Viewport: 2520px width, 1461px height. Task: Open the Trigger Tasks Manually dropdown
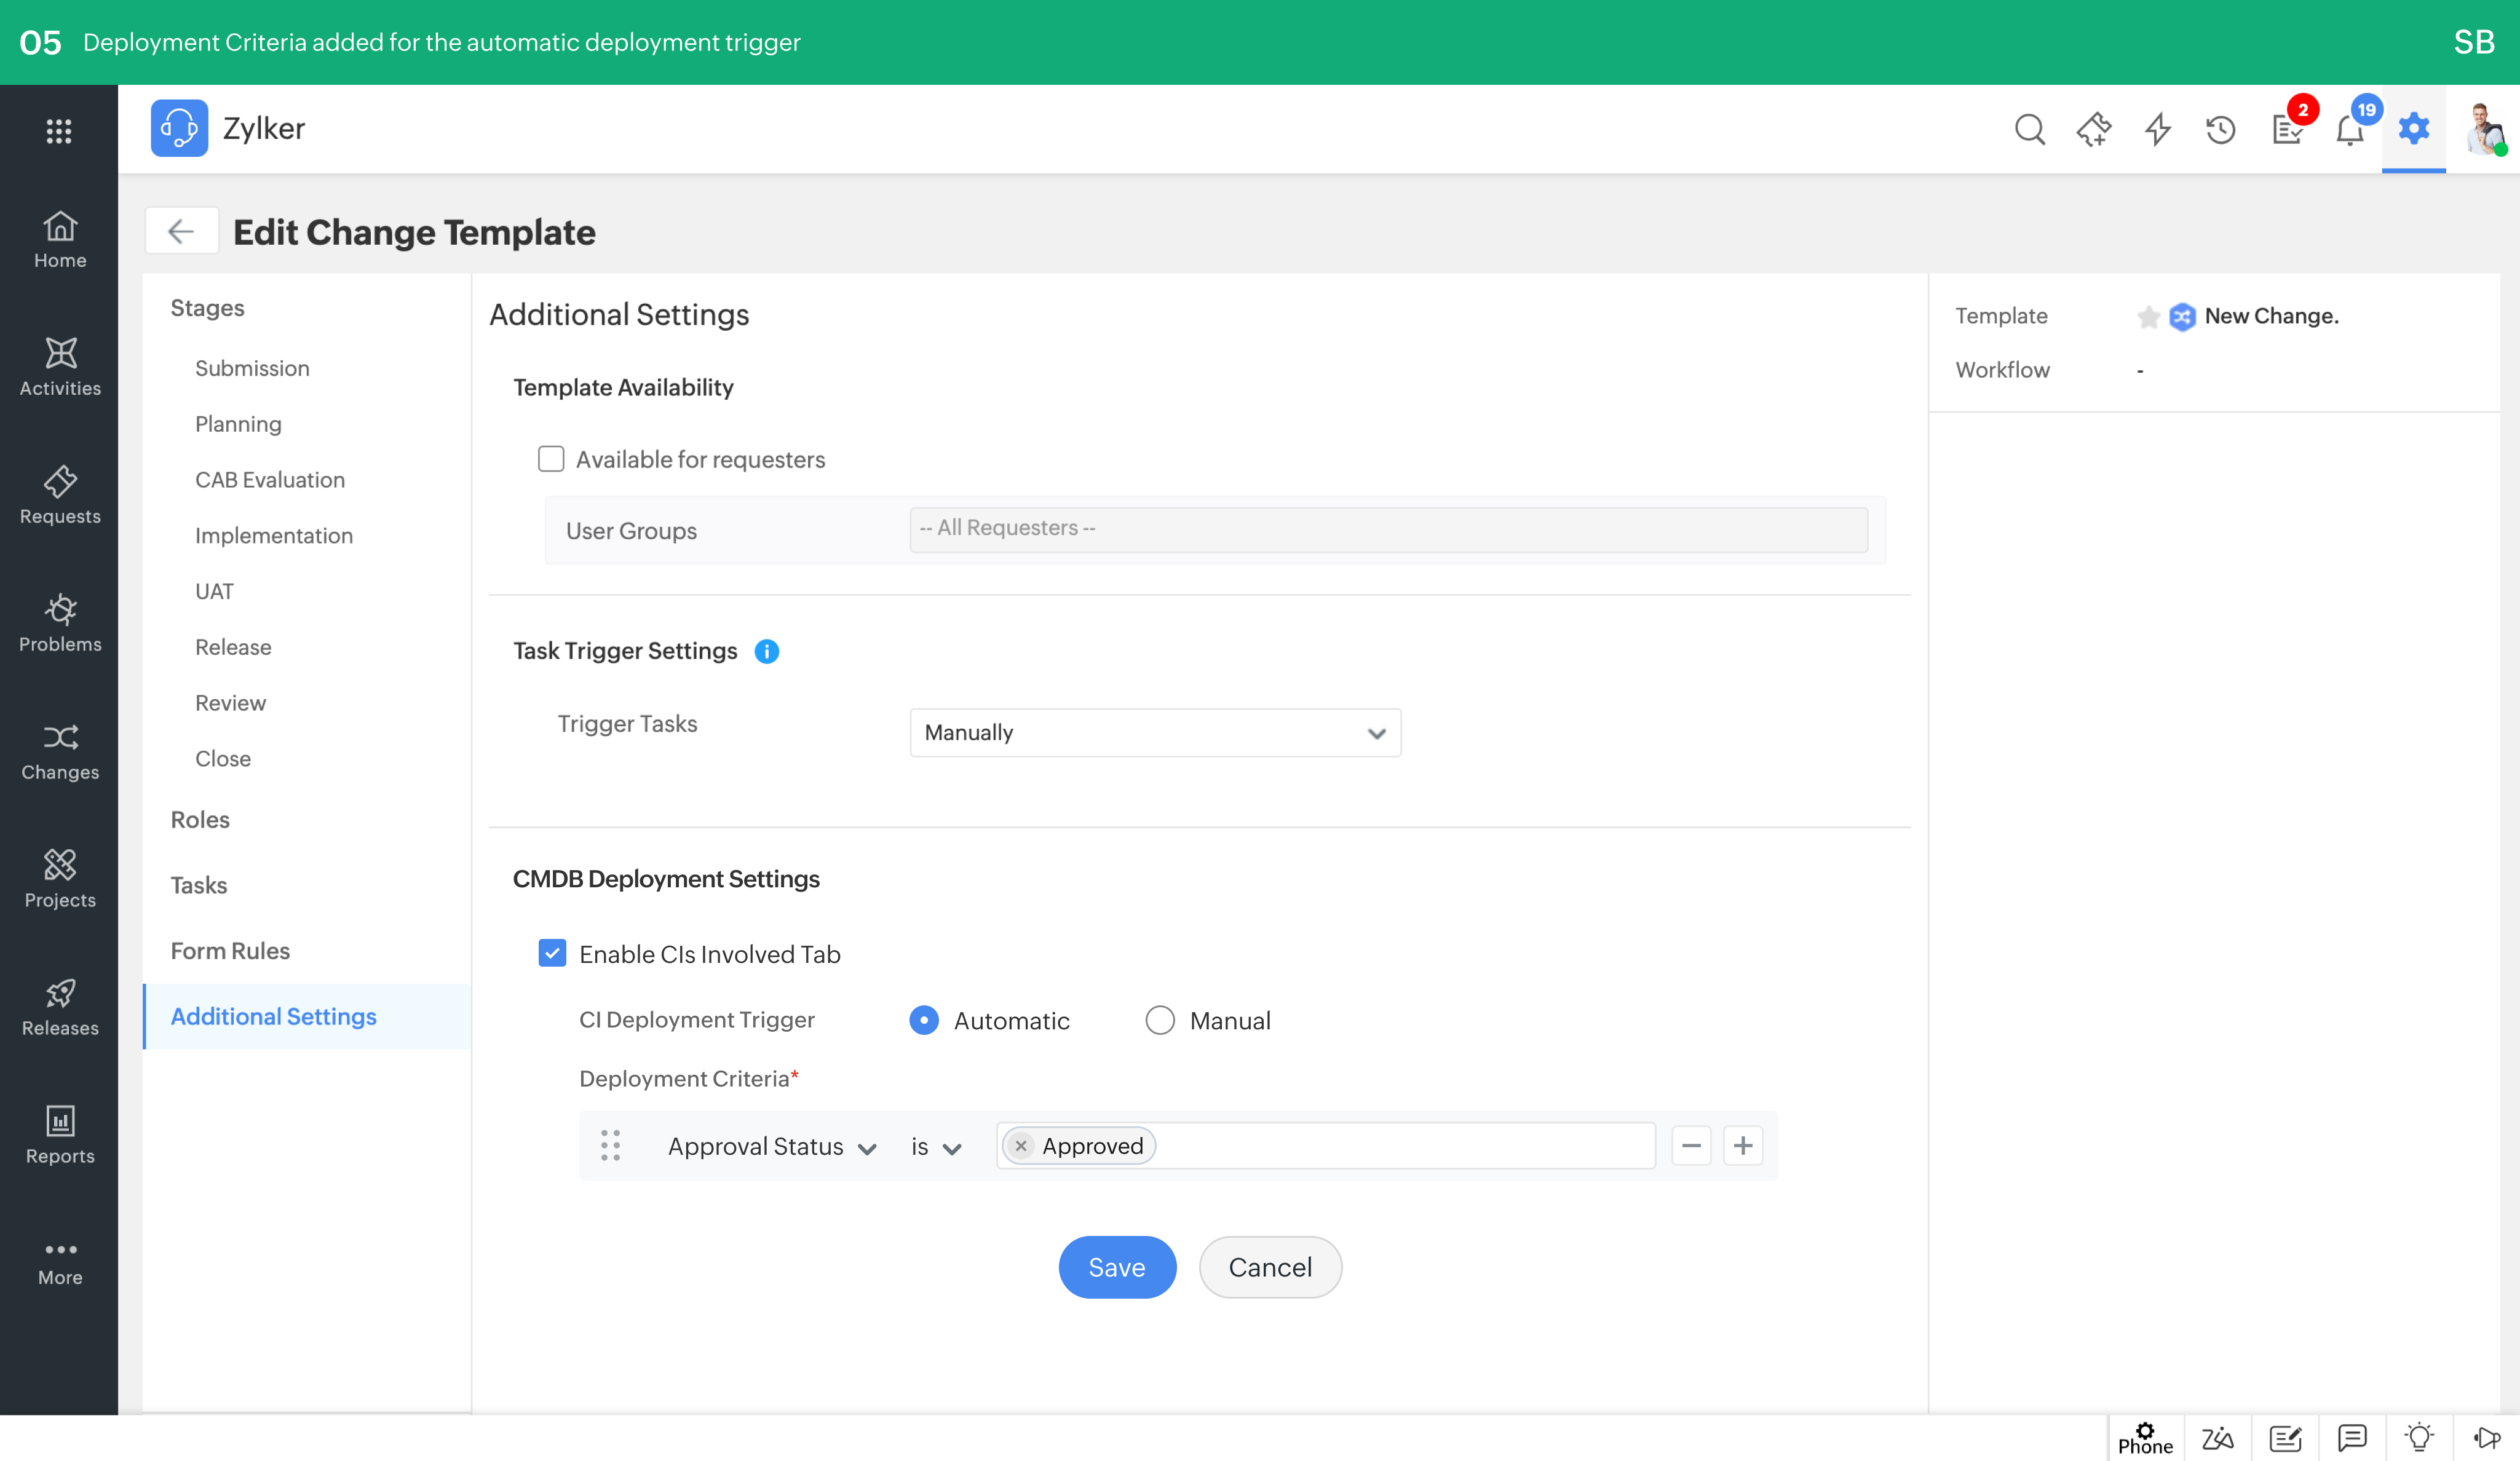(1155, 732)
